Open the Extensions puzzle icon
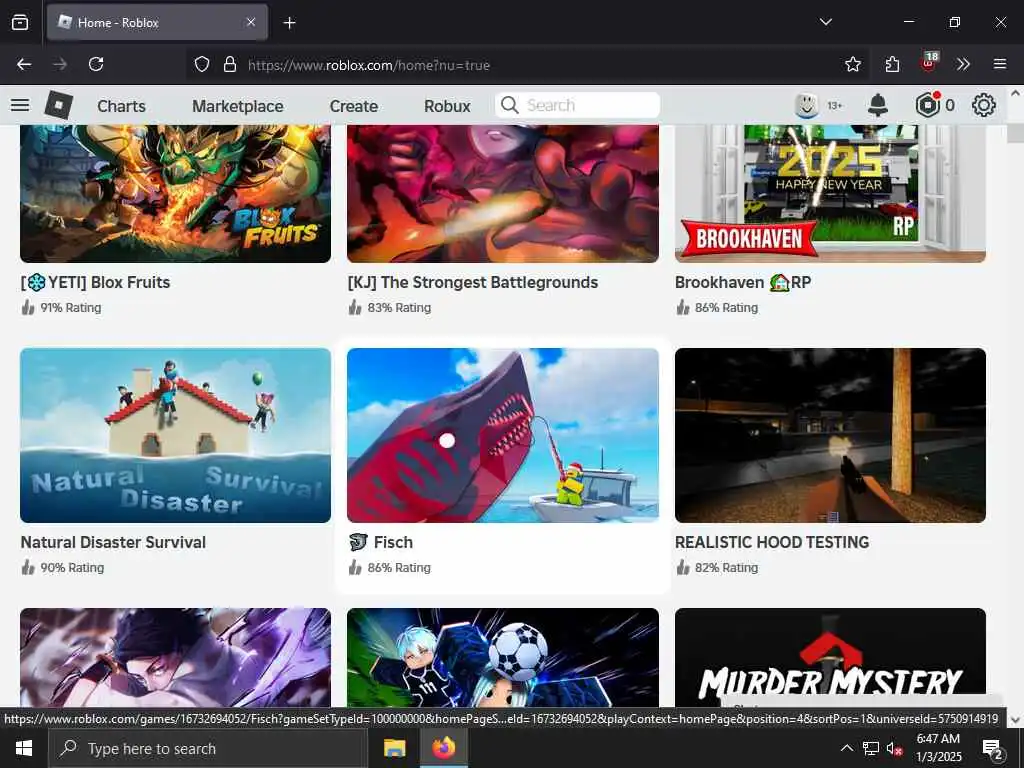 [x=892, y=64]
